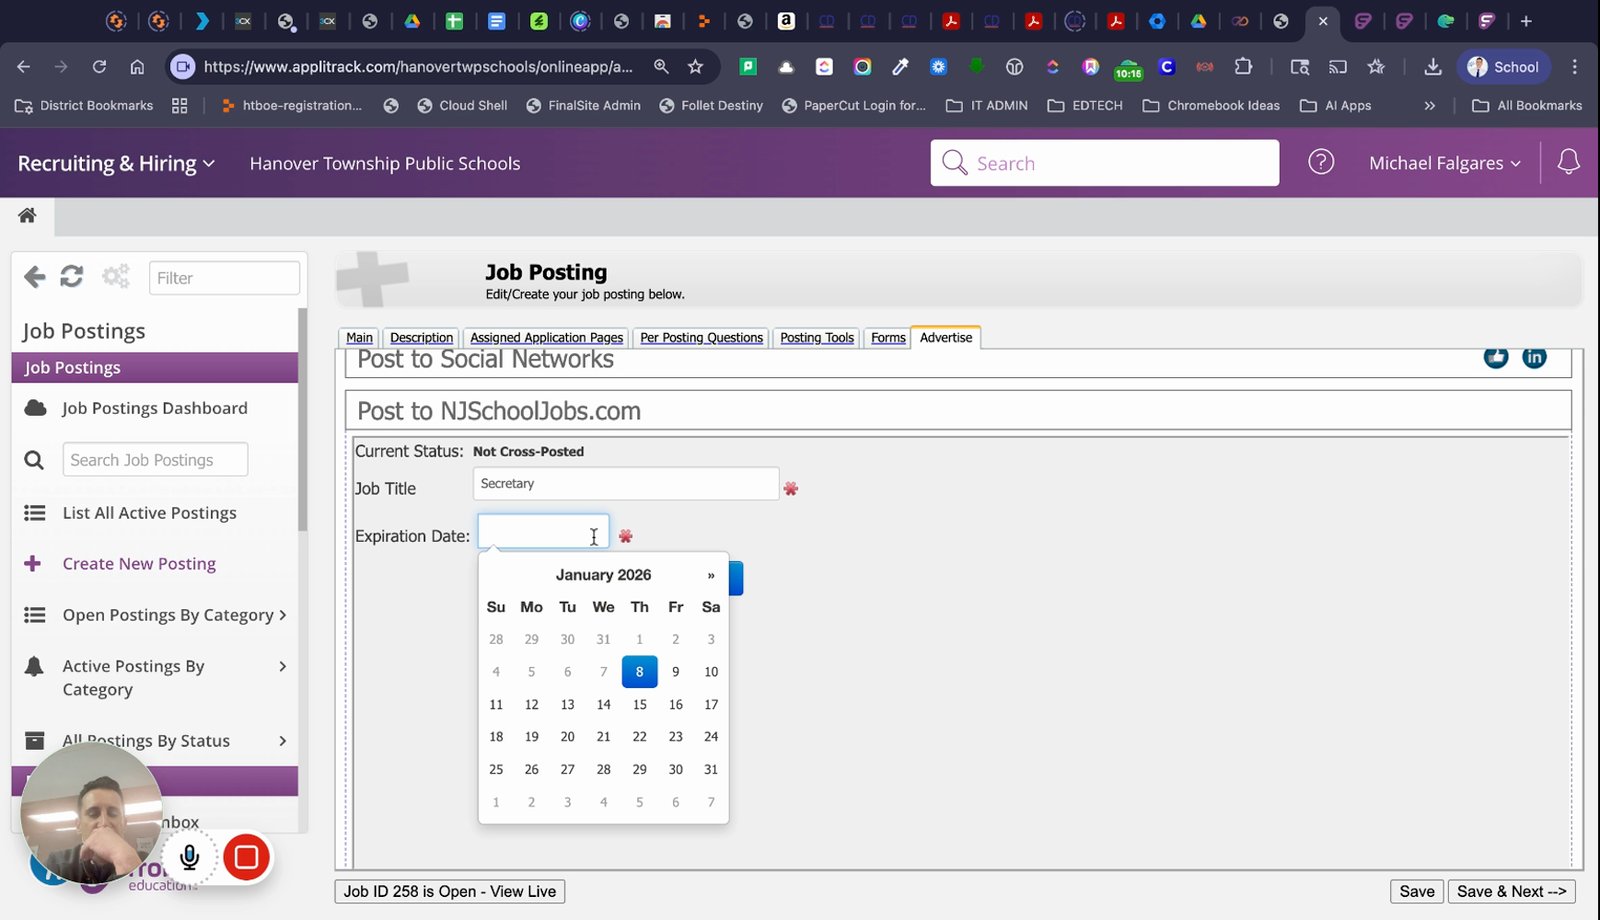
Task: Click the sidebar Filter field
Action: pos(224,278)
